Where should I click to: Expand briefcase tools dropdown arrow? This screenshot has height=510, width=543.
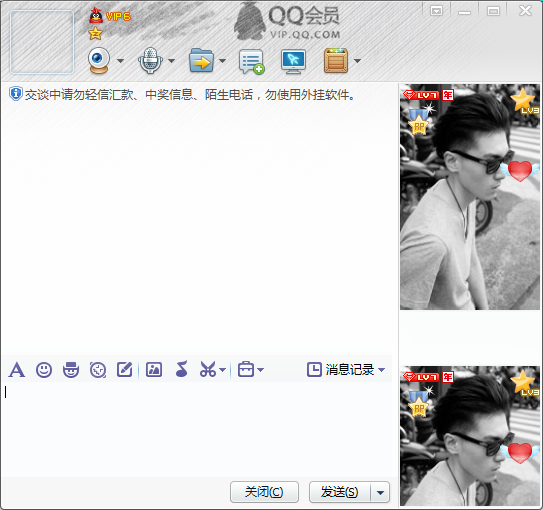[x=260, y=370]
